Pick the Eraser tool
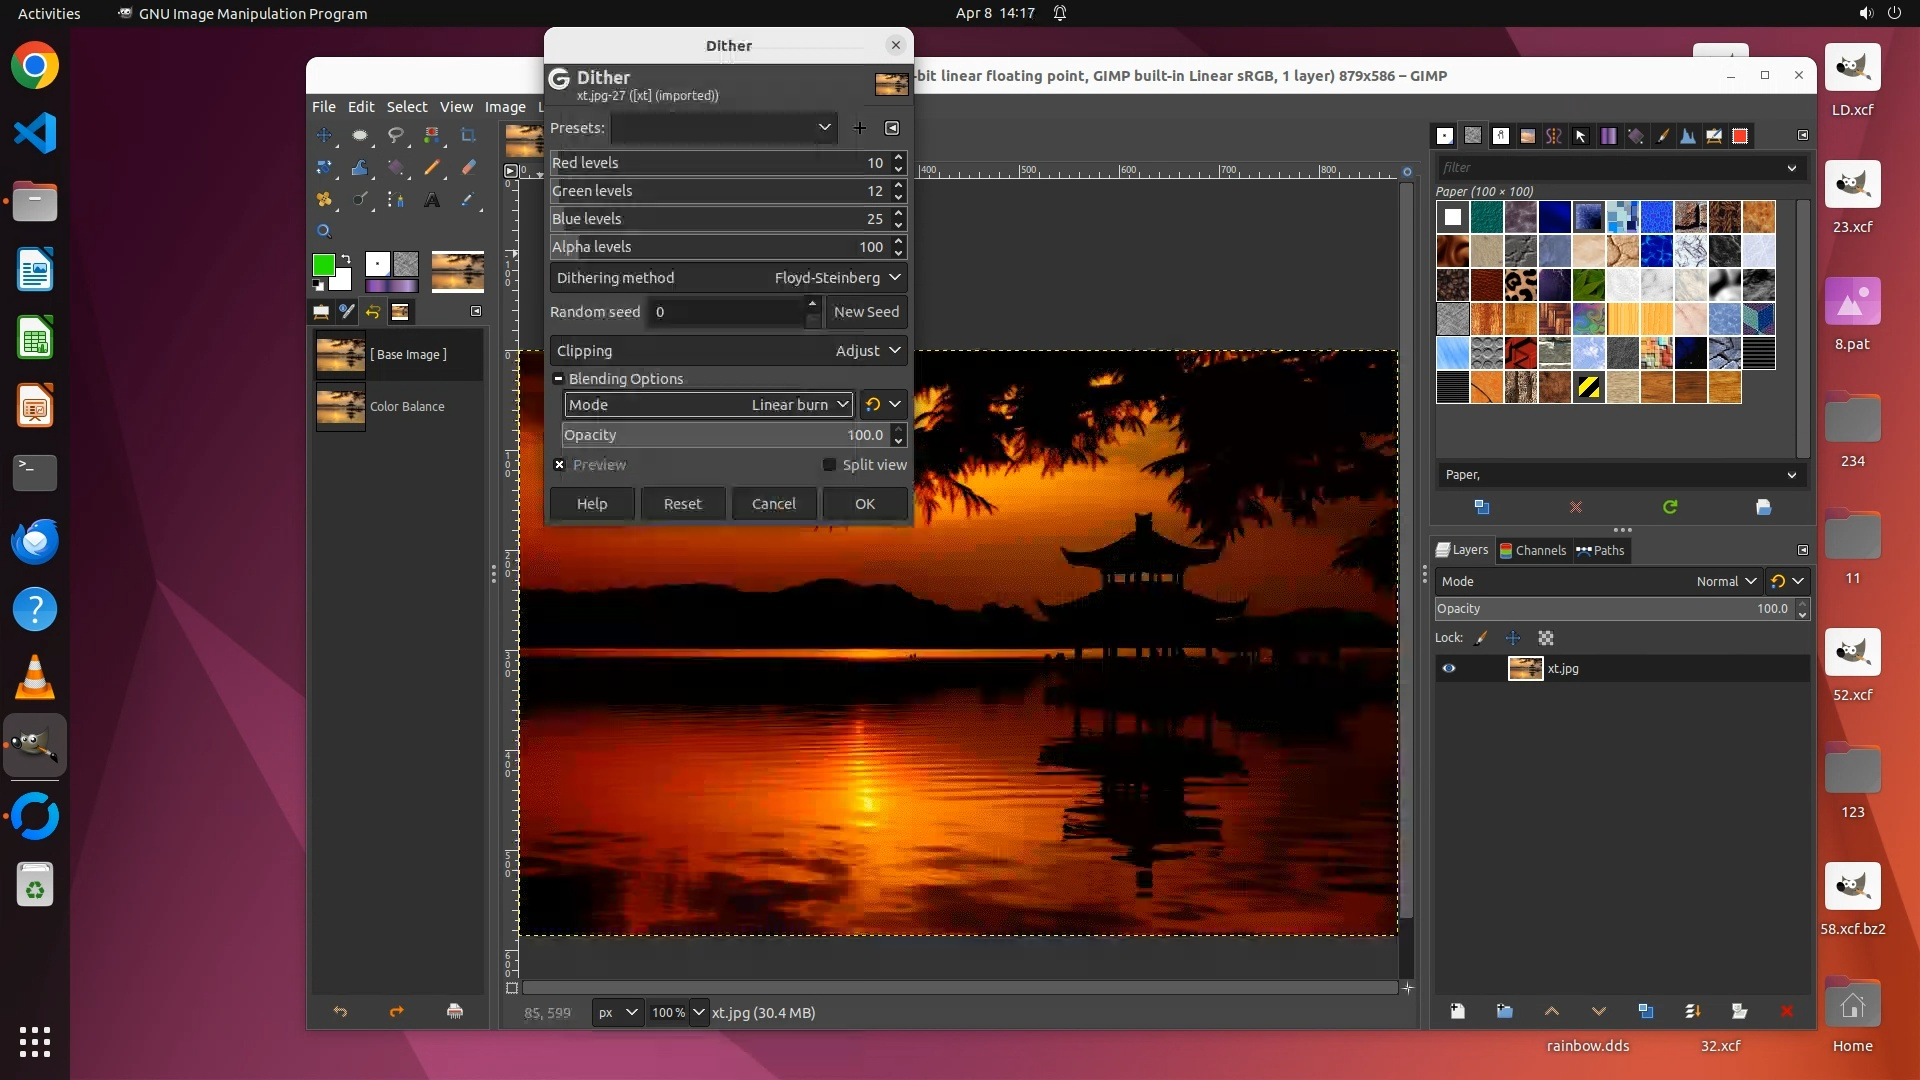Image resolution: width=1920 pixels, height=1080 pixels. (x=468, y=168)
